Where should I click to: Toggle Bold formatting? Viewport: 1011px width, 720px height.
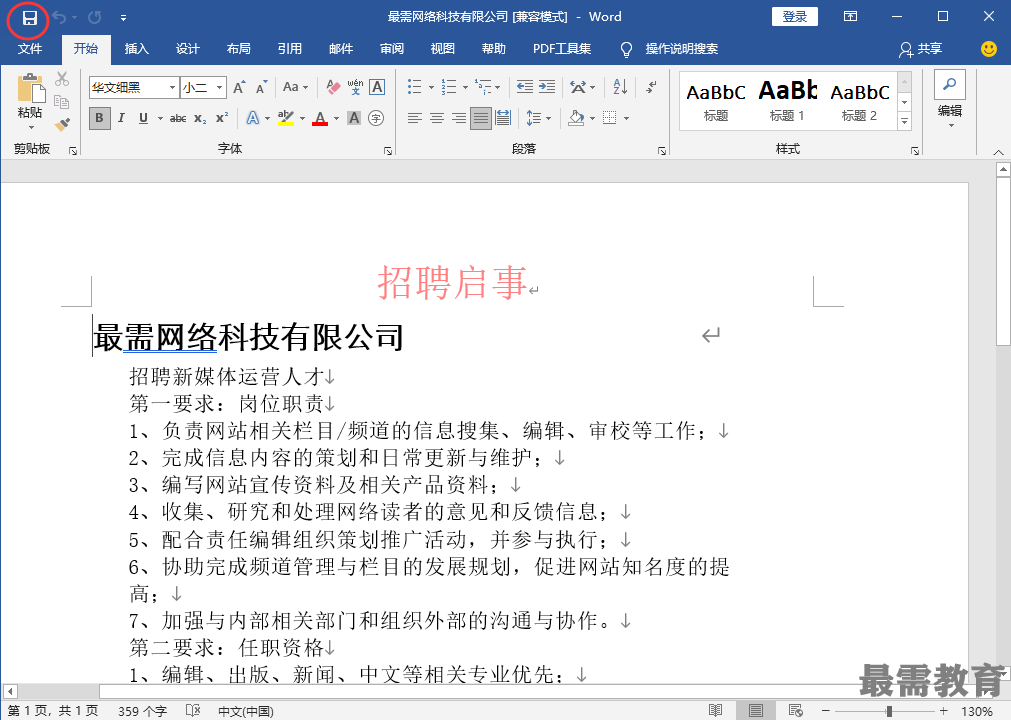99,118
